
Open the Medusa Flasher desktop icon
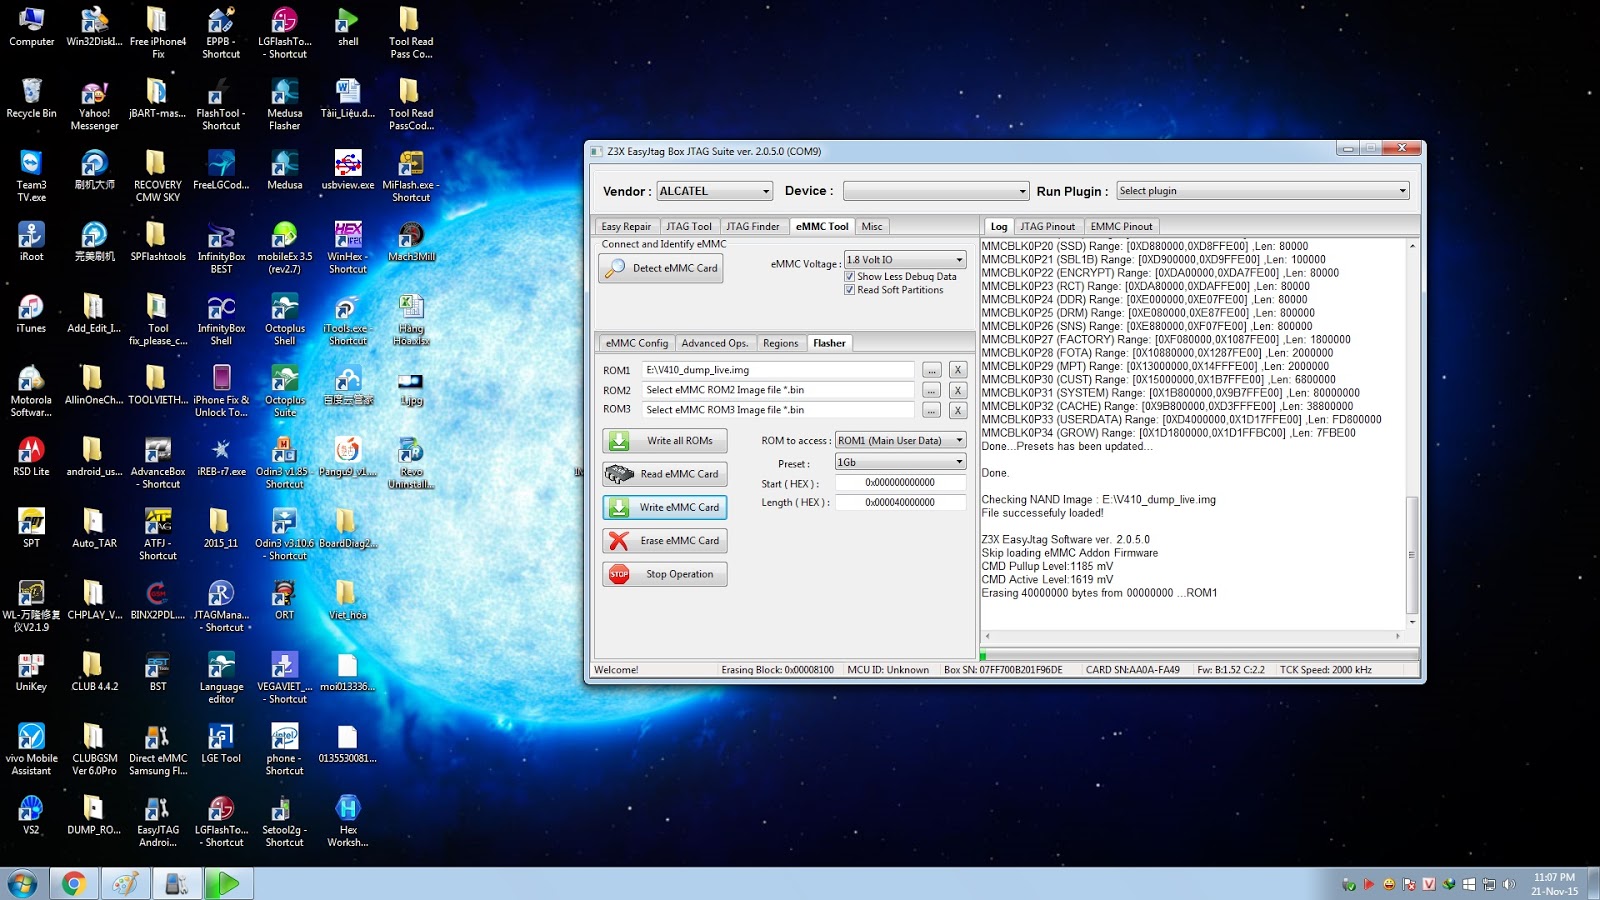285,104
